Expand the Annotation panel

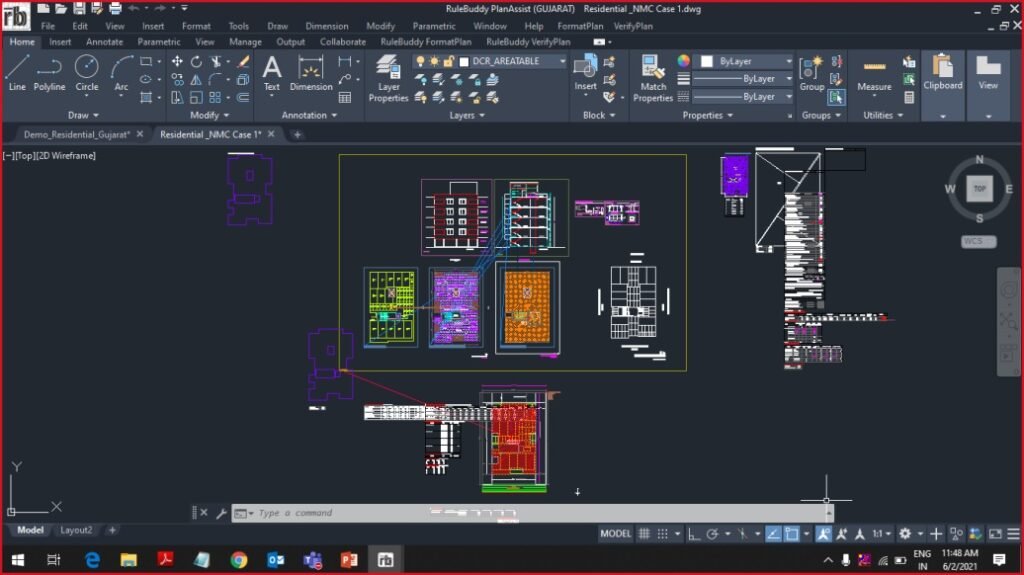(309, 115)
